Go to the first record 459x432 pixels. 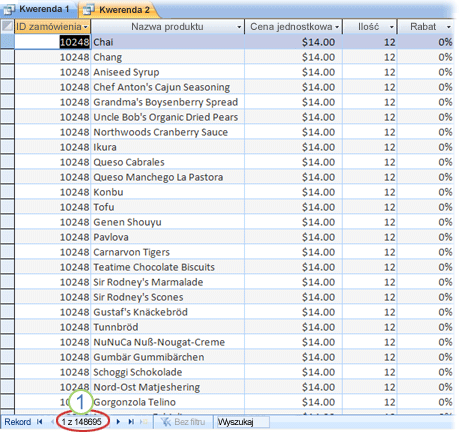click(40, 422)
